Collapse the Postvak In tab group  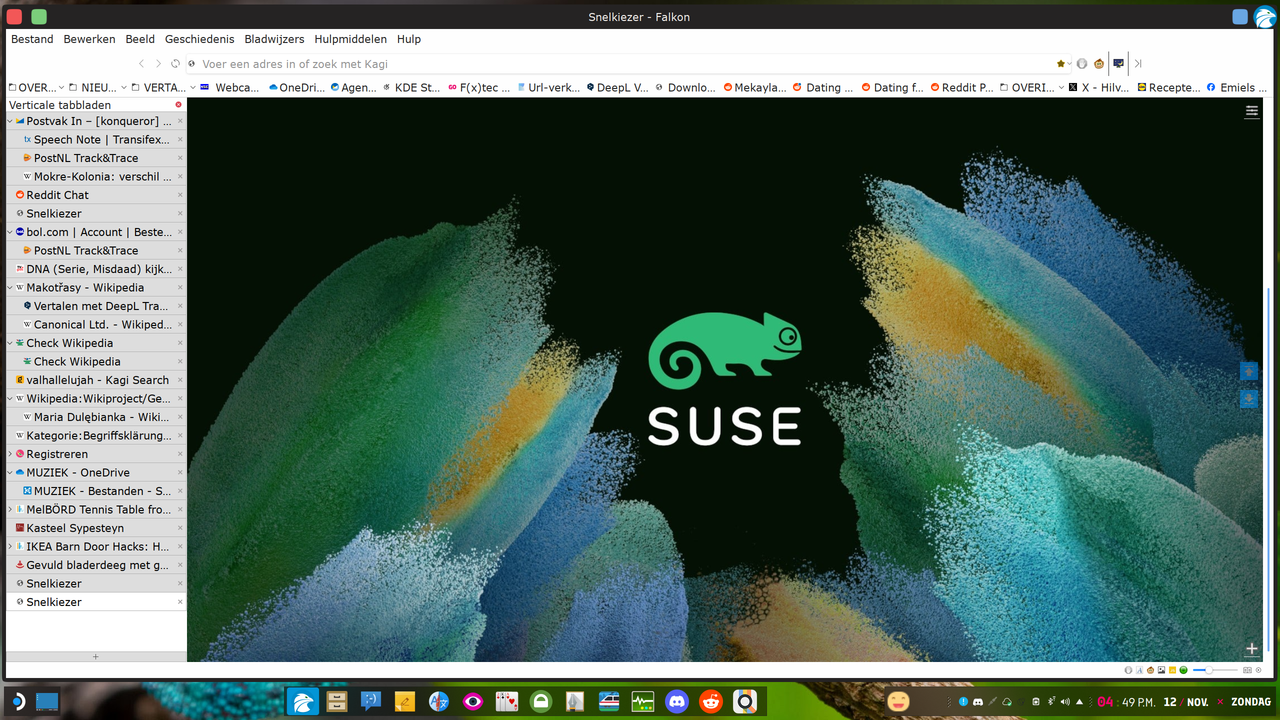11,121
